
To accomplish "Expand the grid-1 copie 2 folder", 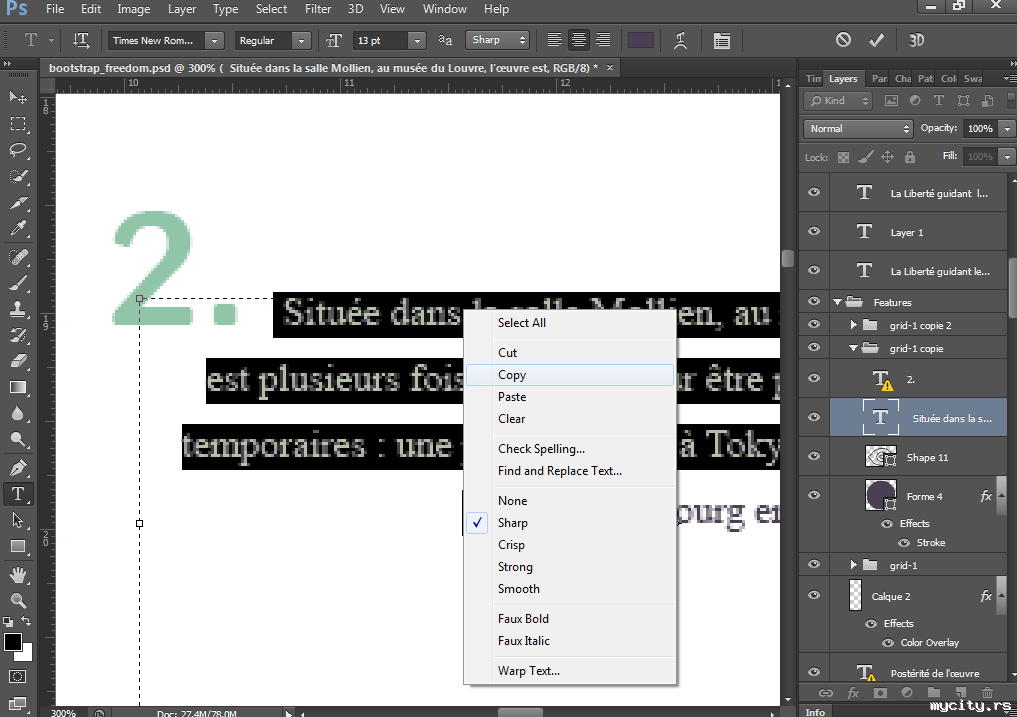I will [x=853, y=325].
